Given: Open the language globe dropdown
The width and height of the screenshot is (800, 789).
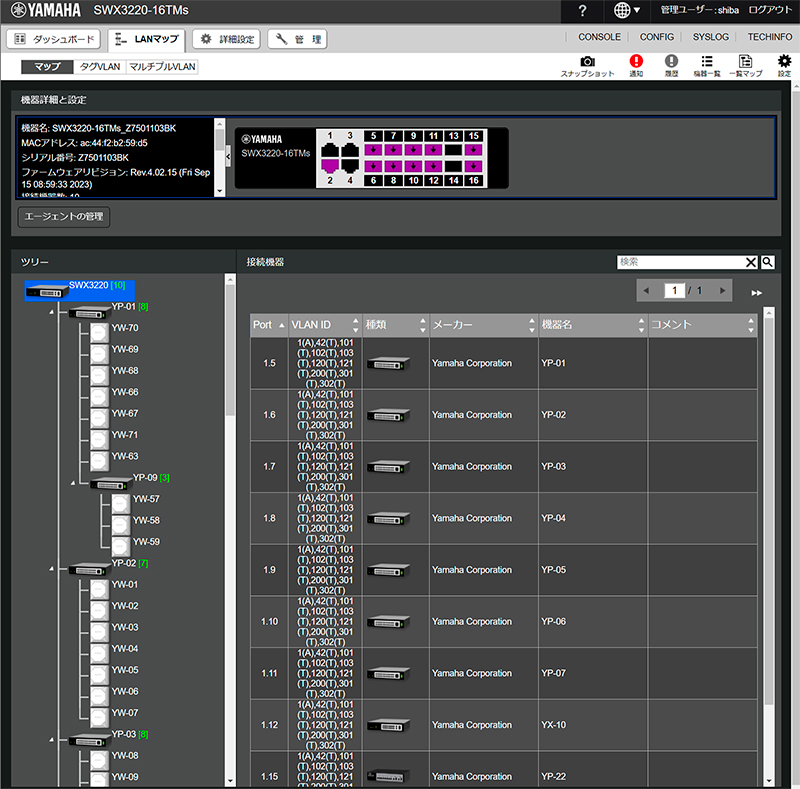Looking at the screenshot, I should click(627, 10).
